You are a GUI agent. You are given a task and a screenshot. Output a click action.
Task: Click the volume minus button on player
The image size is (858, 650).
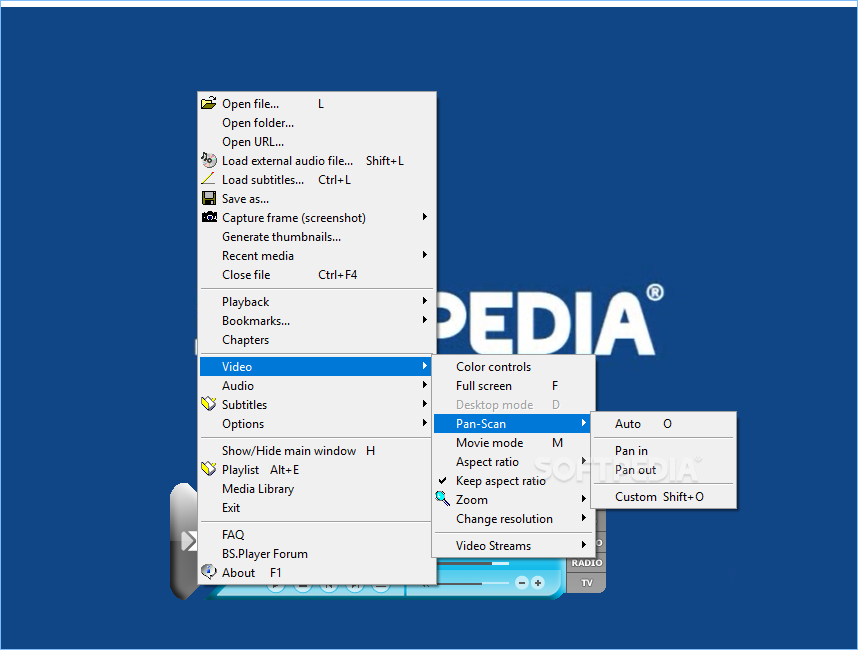(522, 583)
